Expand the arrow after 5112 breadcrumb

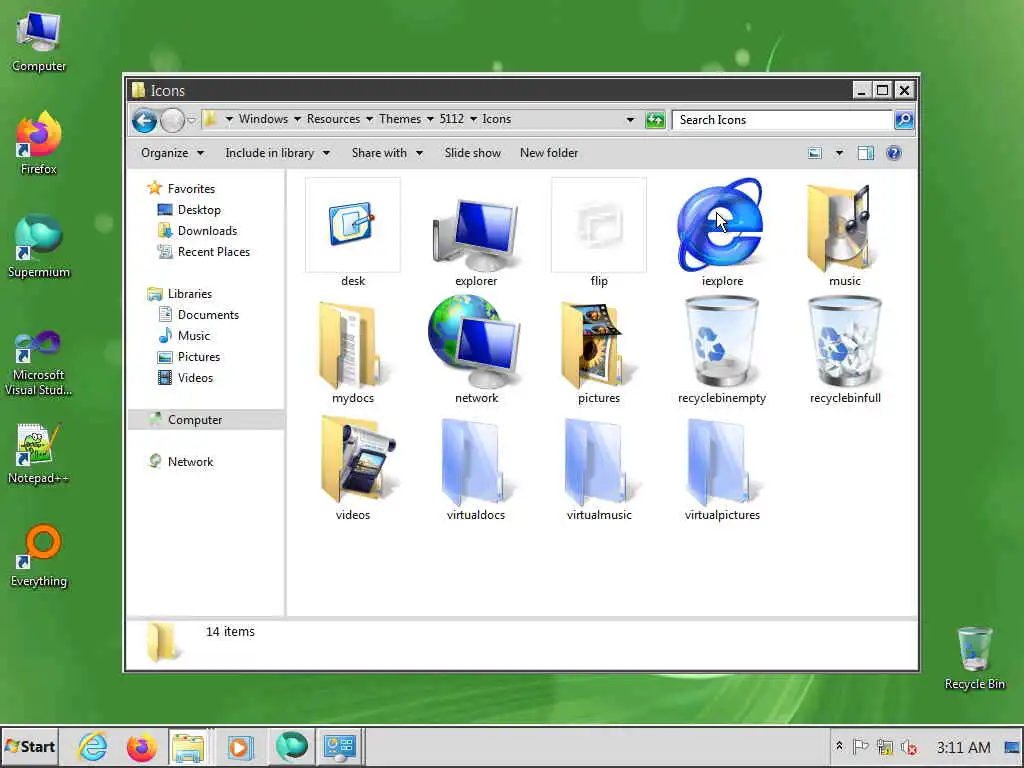pos(473,120)
